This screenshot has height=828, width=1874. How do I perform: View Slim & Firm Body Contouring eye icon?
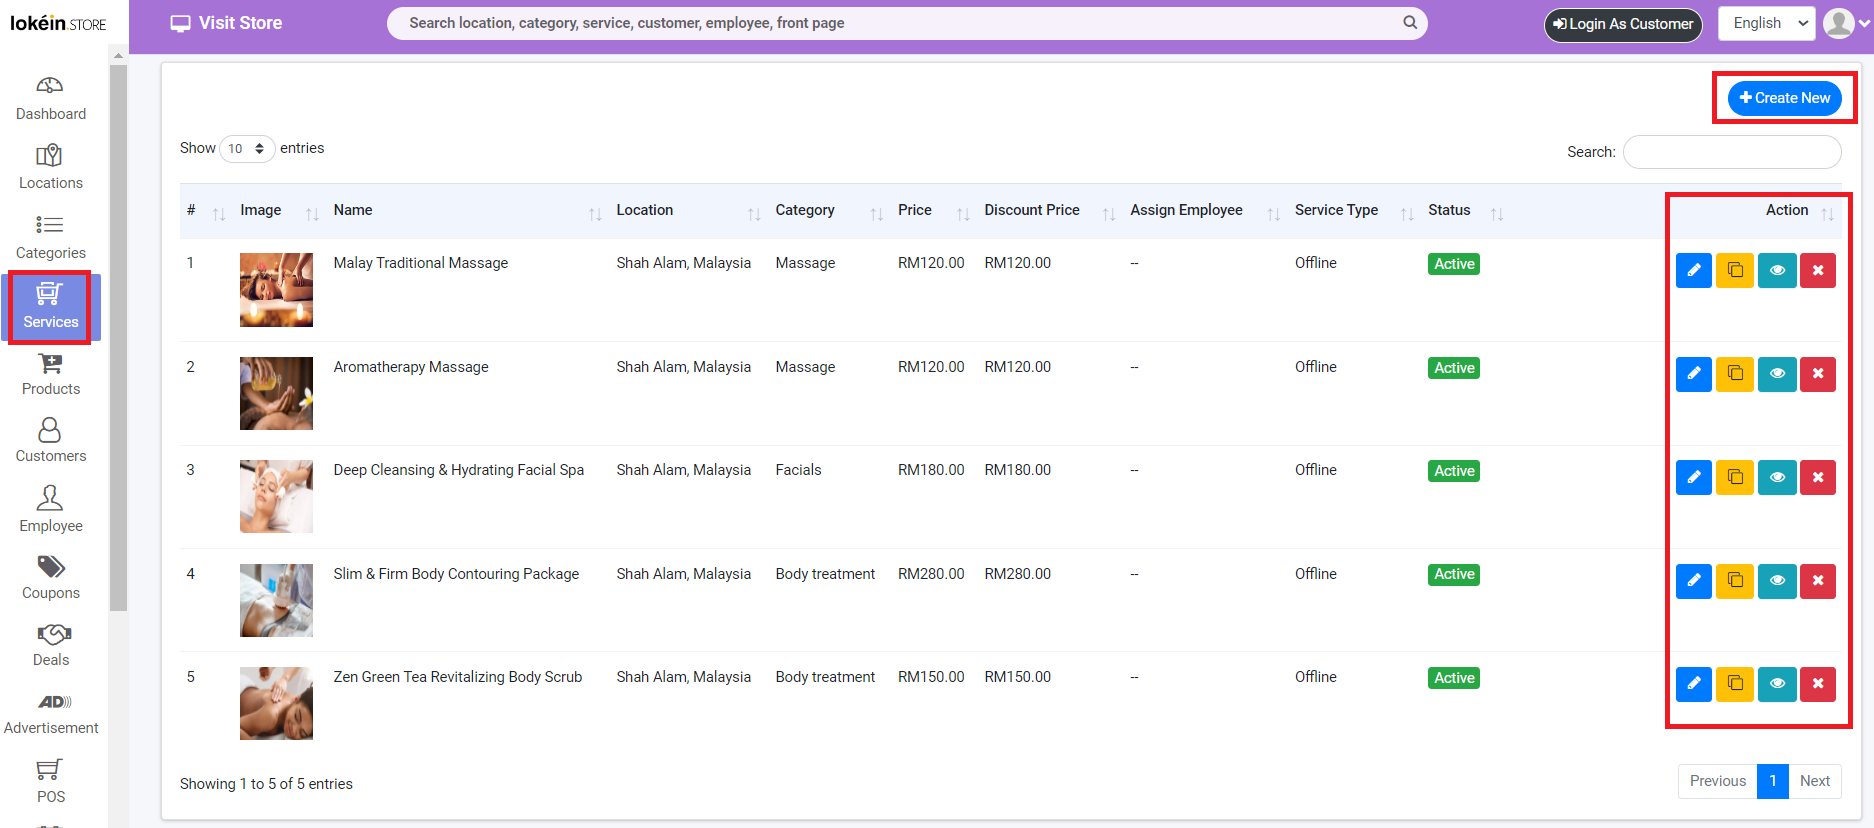[1777, 581]
